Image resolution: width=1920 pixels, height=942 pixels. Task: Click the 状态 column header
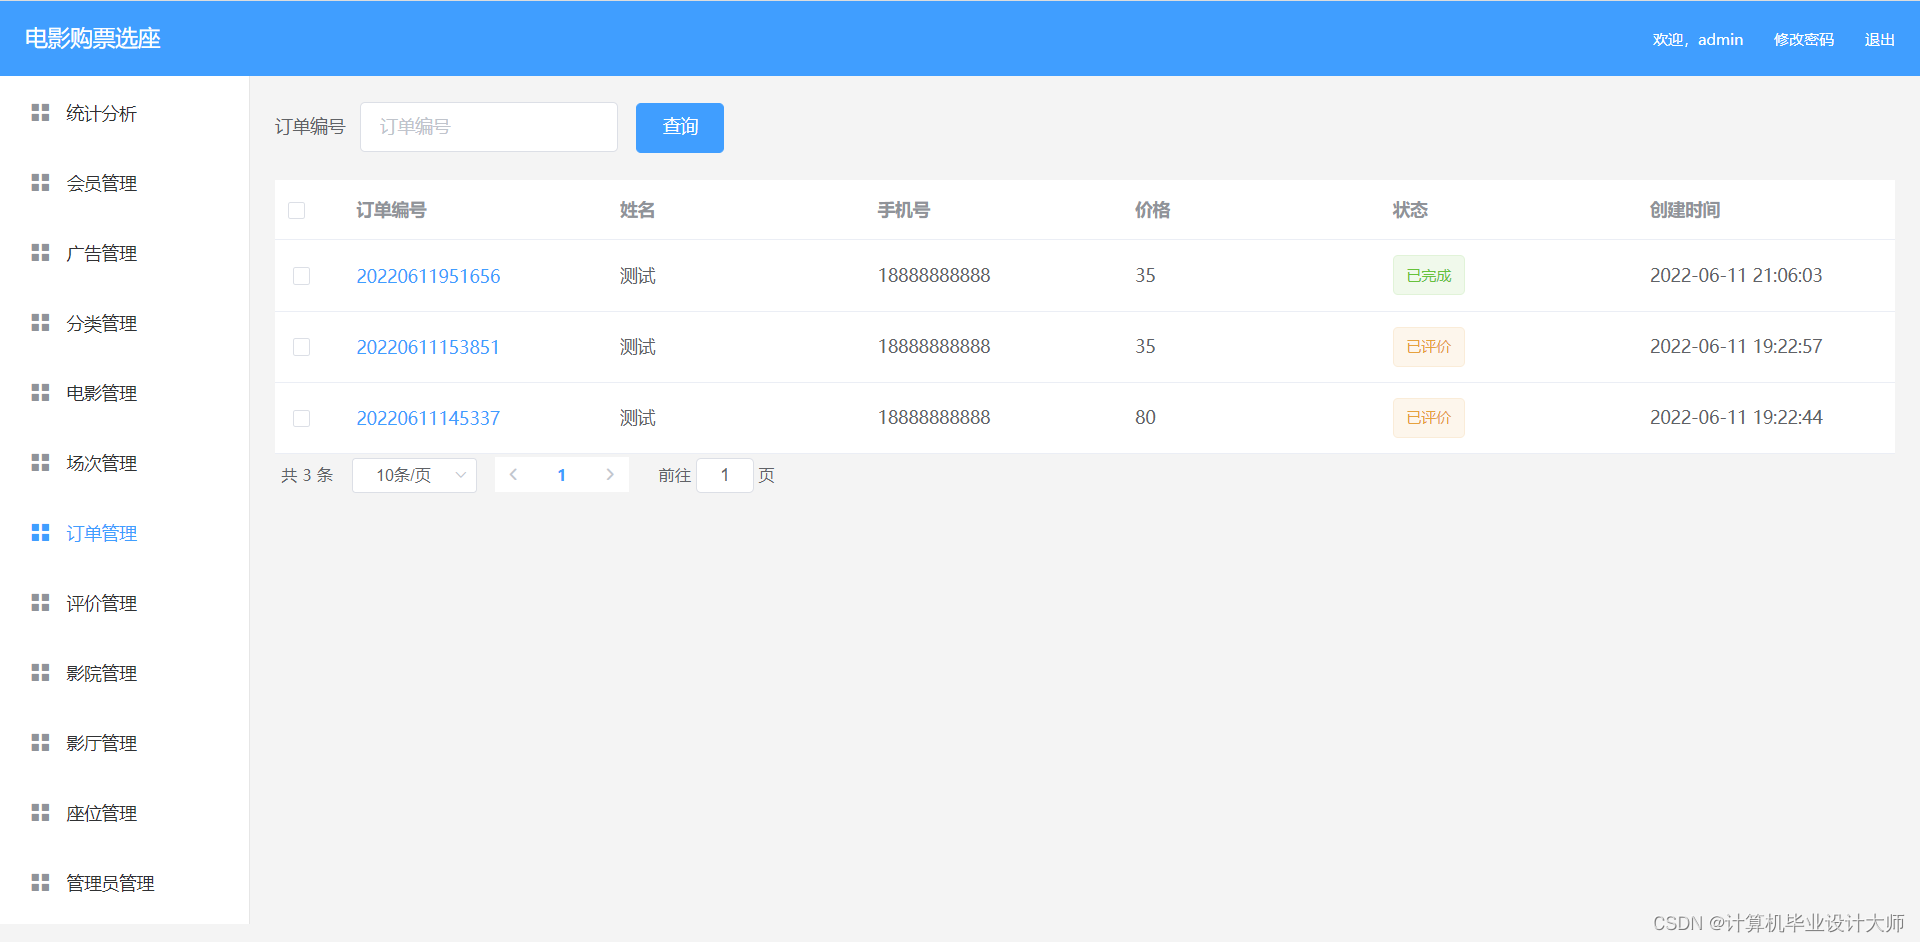pyautogui.click(x=1410, y=210)
